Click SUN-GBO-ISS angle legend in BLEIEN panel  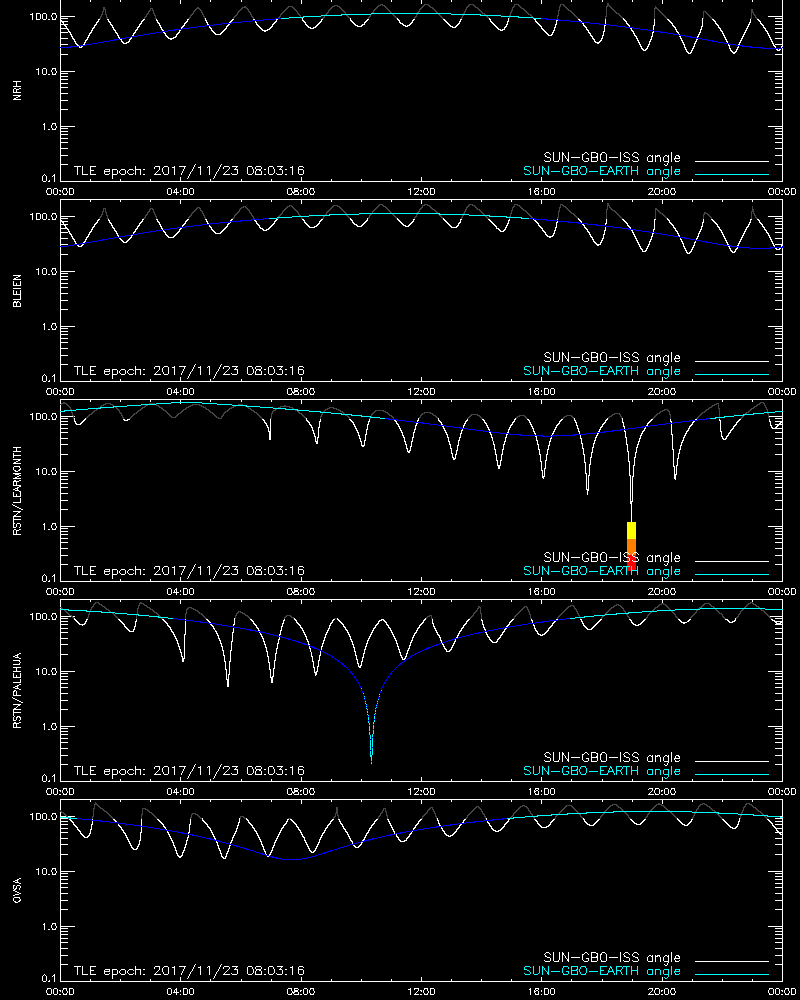(x=612, y=357)
